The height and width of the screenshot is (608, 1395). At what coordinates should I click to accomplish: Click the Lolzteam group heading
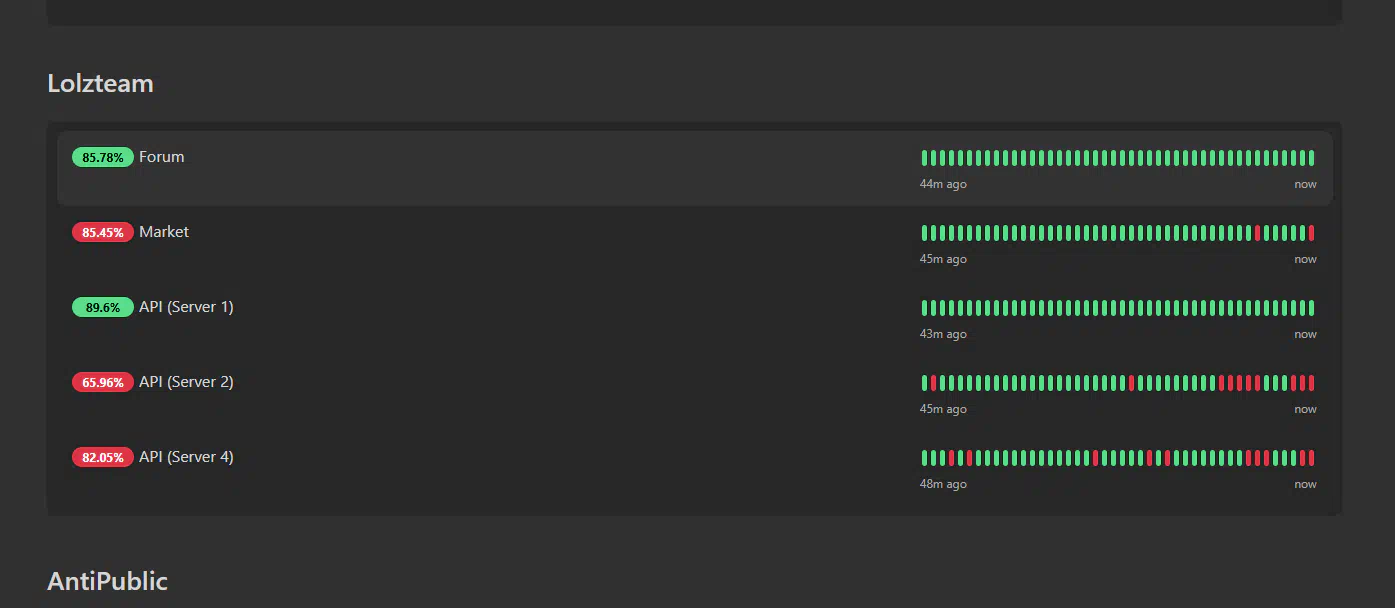[101, 83]
